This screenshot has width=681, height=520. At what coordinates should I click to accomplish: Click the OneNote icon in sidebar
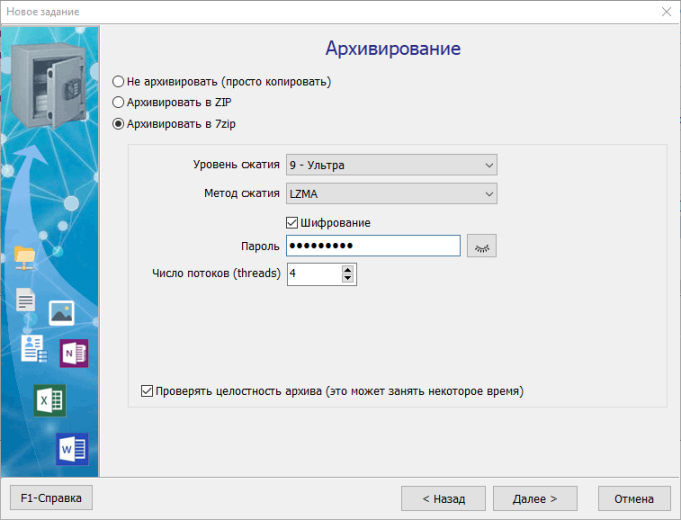click(x=74, y=353)
